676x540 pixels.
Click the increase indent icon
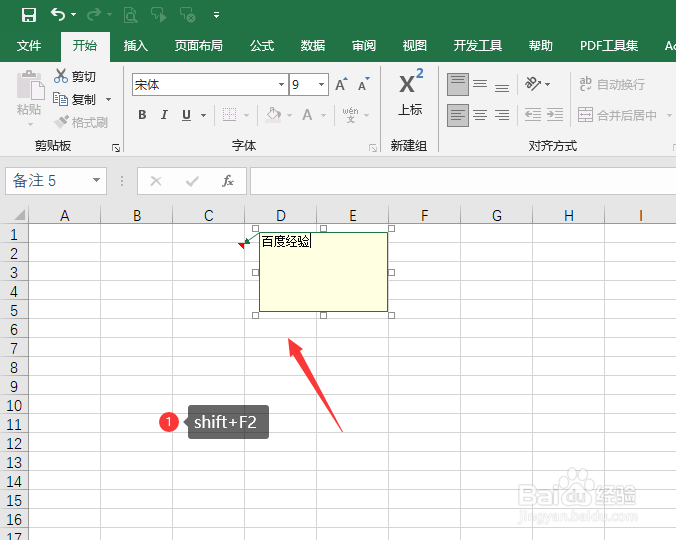[555, 115]
